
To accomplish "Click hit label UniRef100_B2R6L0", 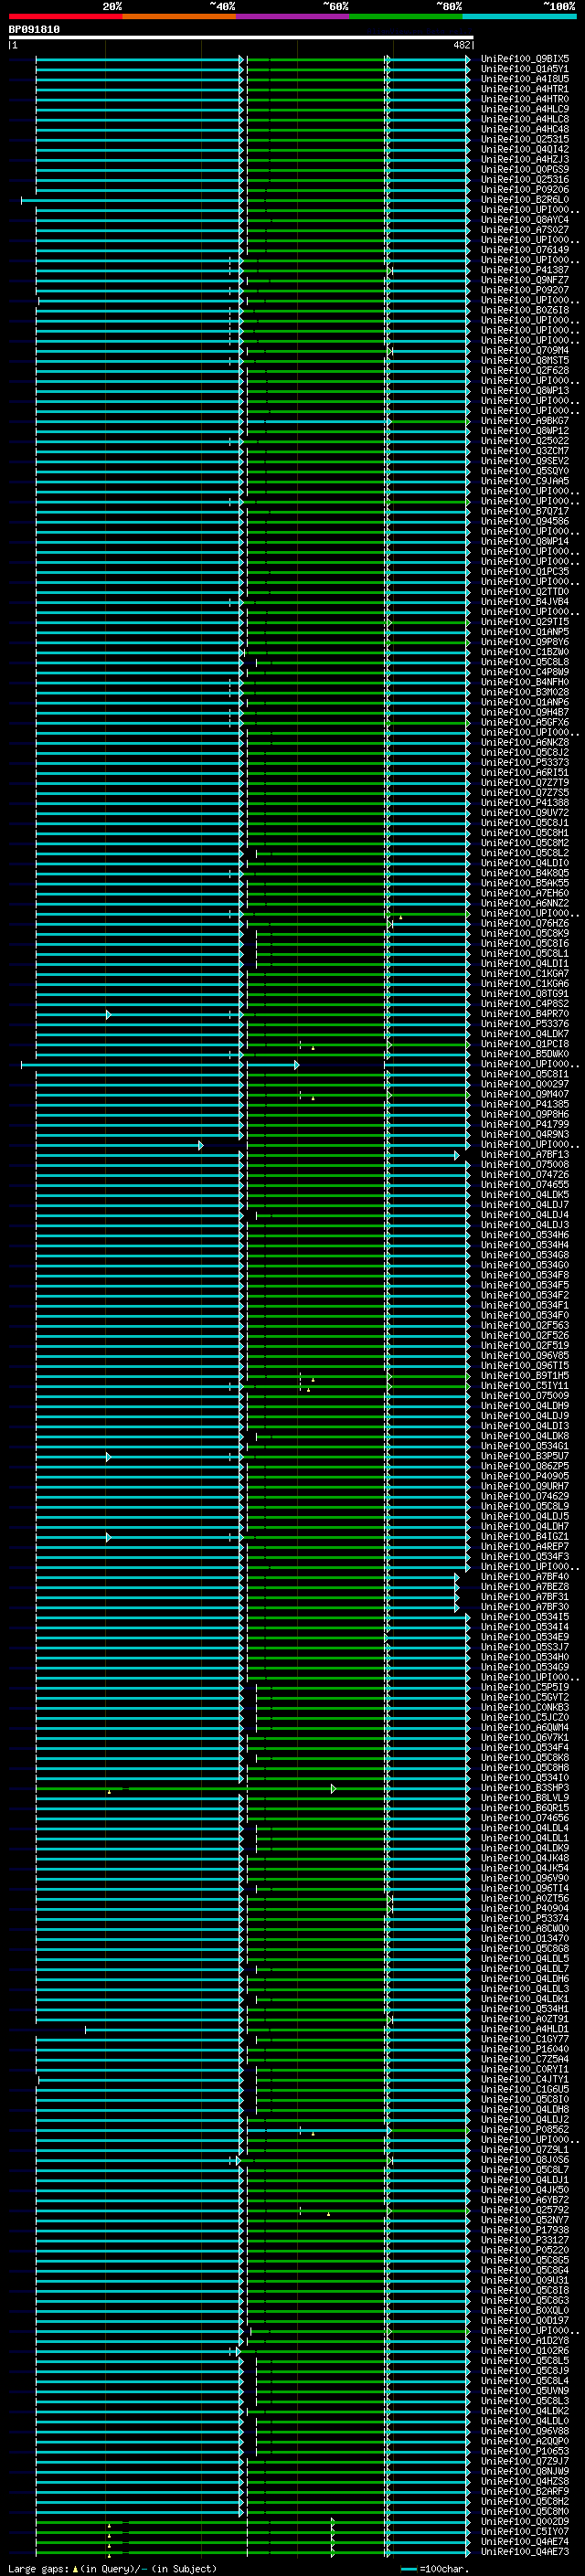I will click(x=525, y=199).
